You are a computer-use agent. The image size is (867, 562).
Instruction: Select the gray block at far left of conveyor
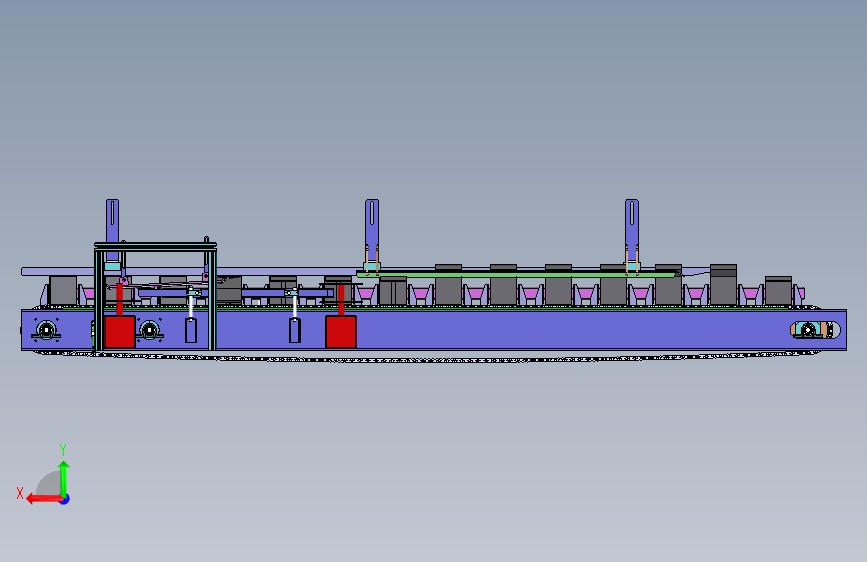tap(63, 290)
